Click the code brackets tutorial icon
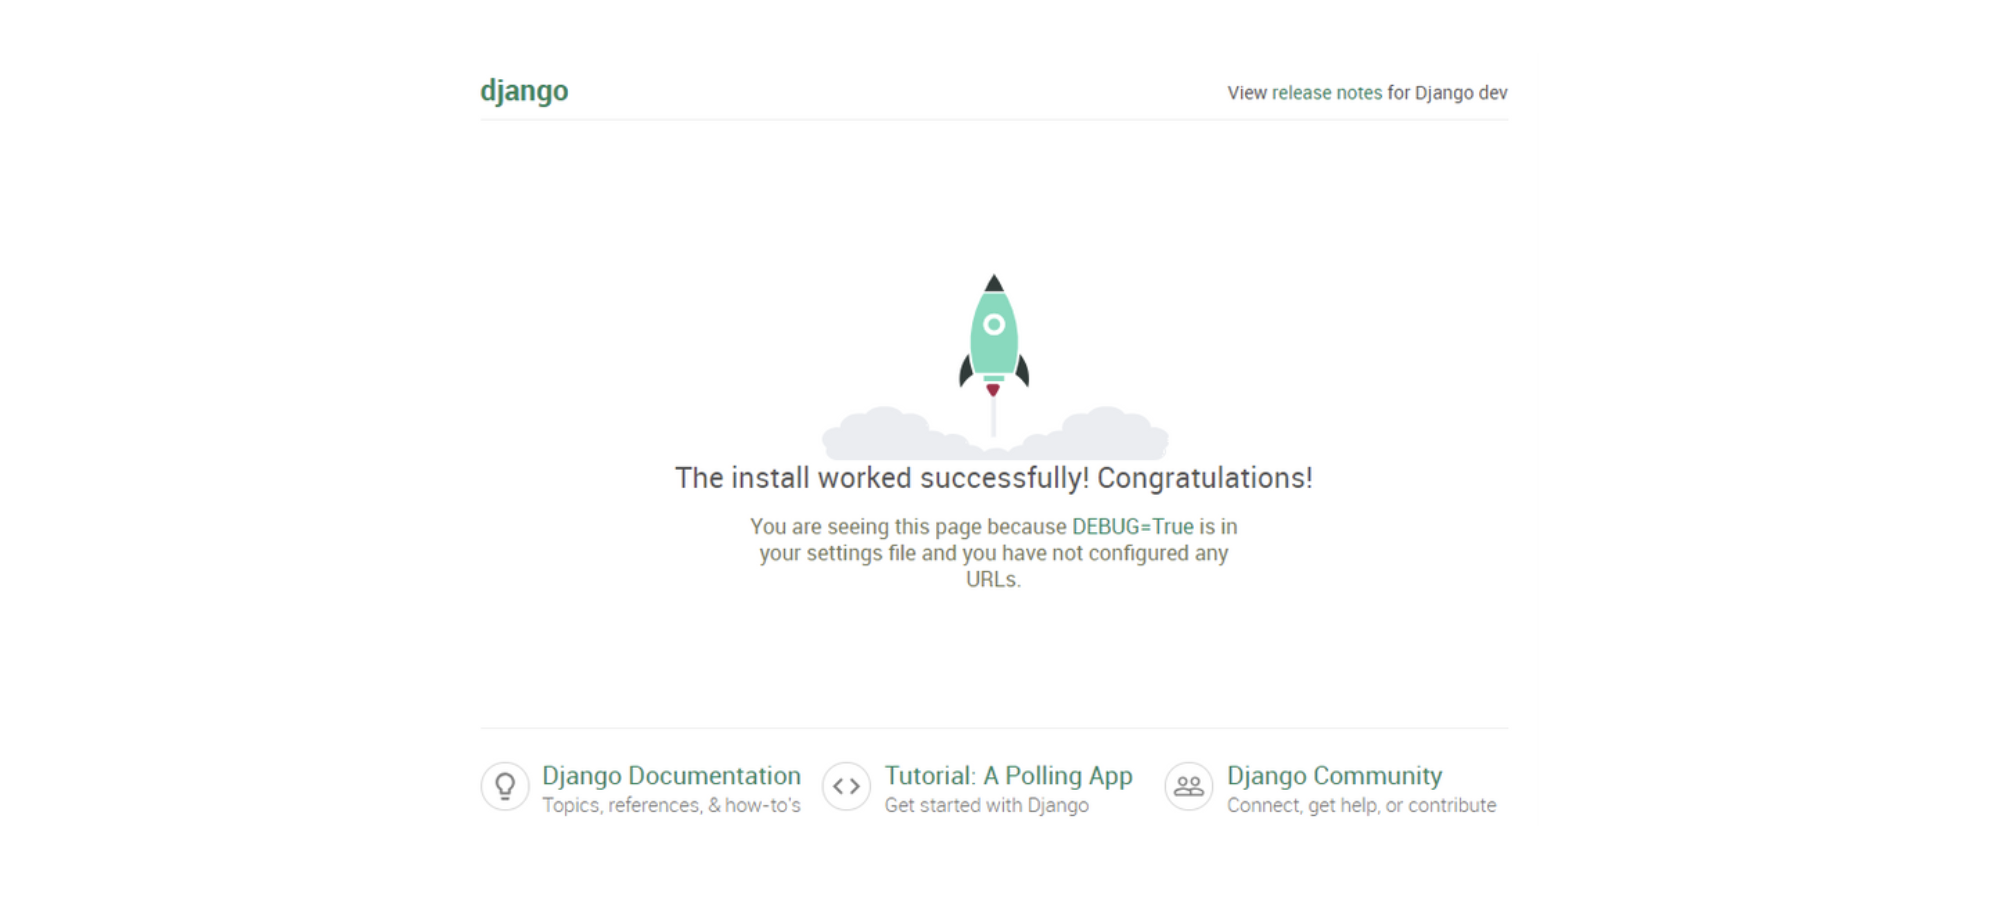This screenshot has width=2004, height=910. click(846, 786)
